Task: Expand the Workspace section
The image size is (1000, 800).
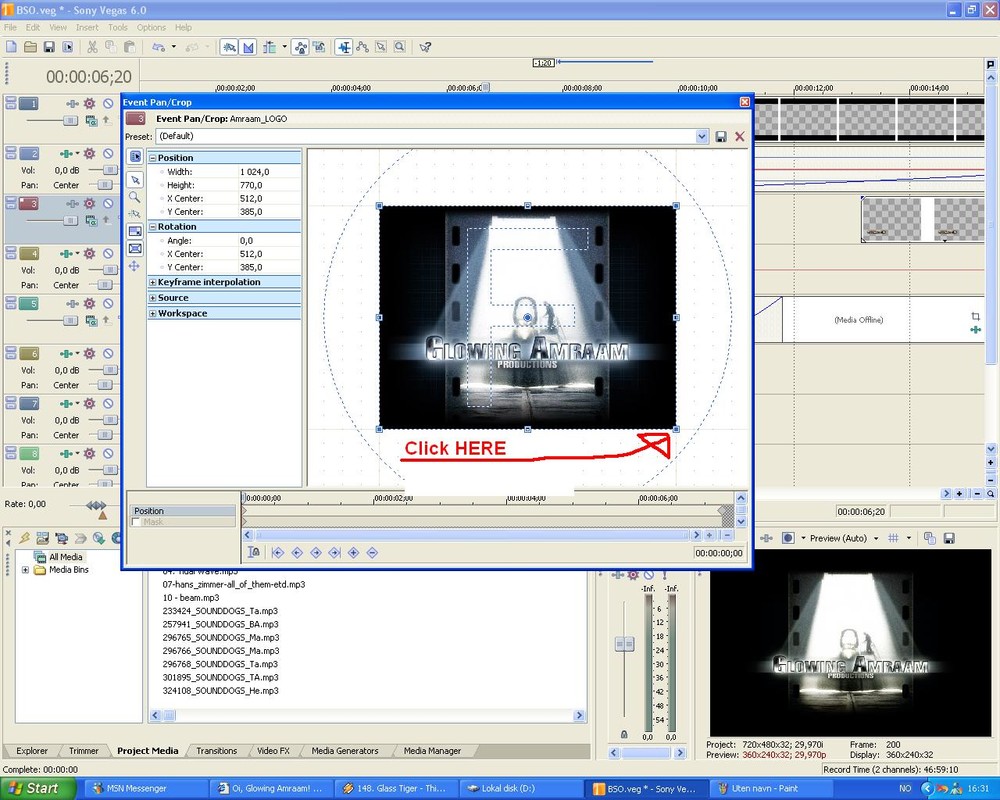Action: click(152, 313)
